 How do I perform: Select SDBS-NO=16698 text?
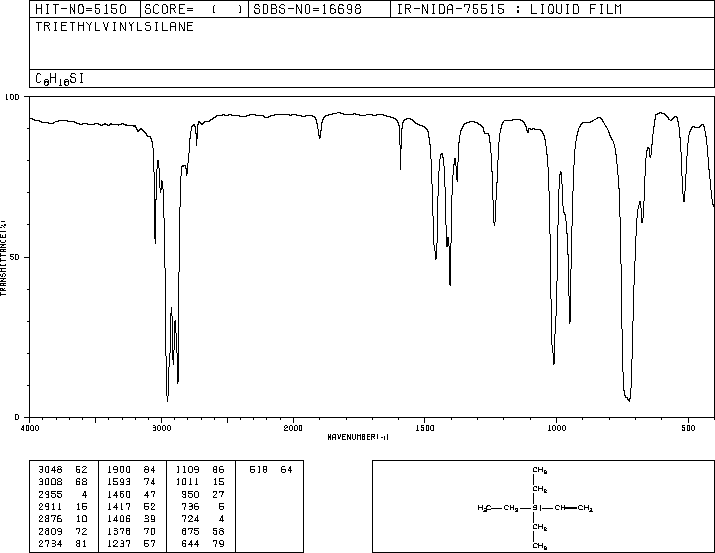(x=307, y=9)
